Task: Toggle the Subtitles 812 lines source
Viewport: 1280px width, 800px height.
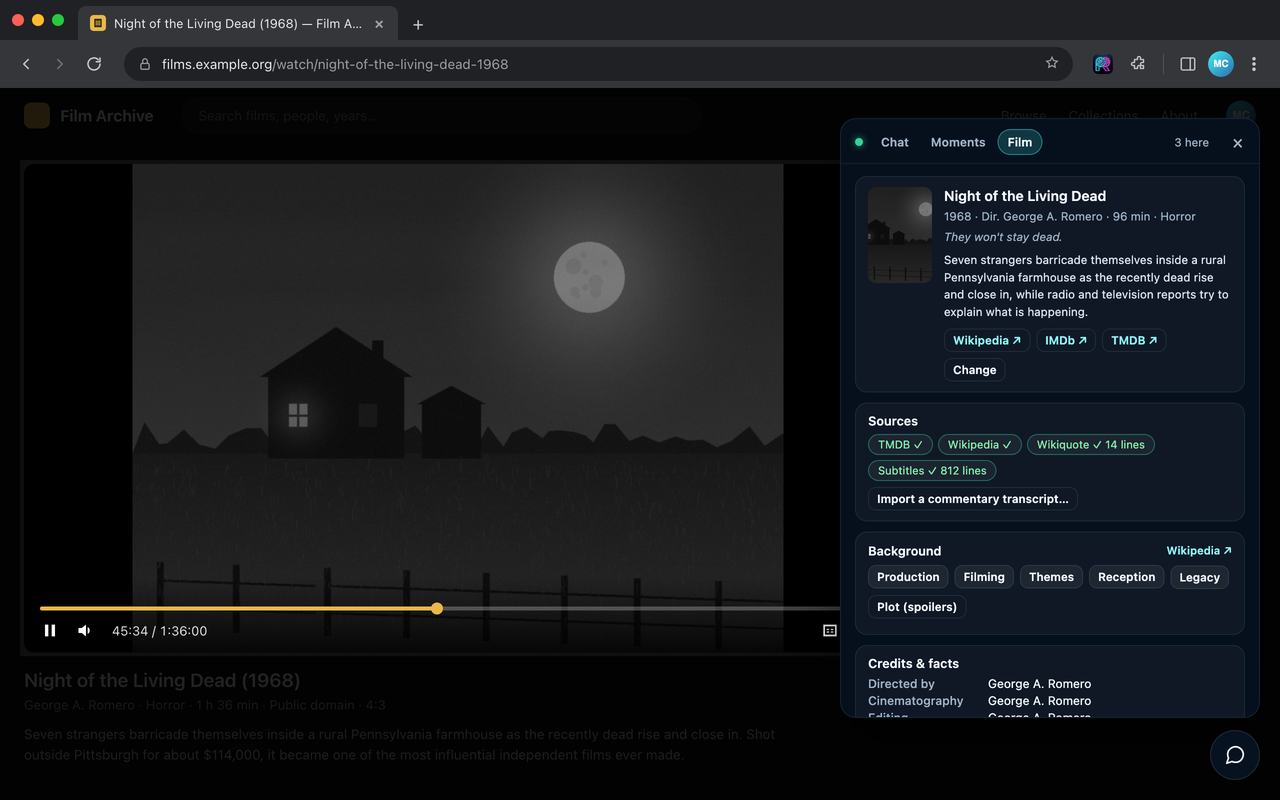Action: click(932, 471)
